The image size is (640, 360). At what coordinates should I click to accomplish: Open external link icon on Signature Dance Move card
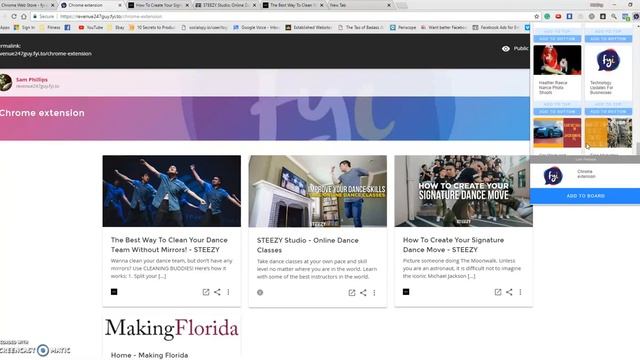pyautogui.click(x=498, y=292)
